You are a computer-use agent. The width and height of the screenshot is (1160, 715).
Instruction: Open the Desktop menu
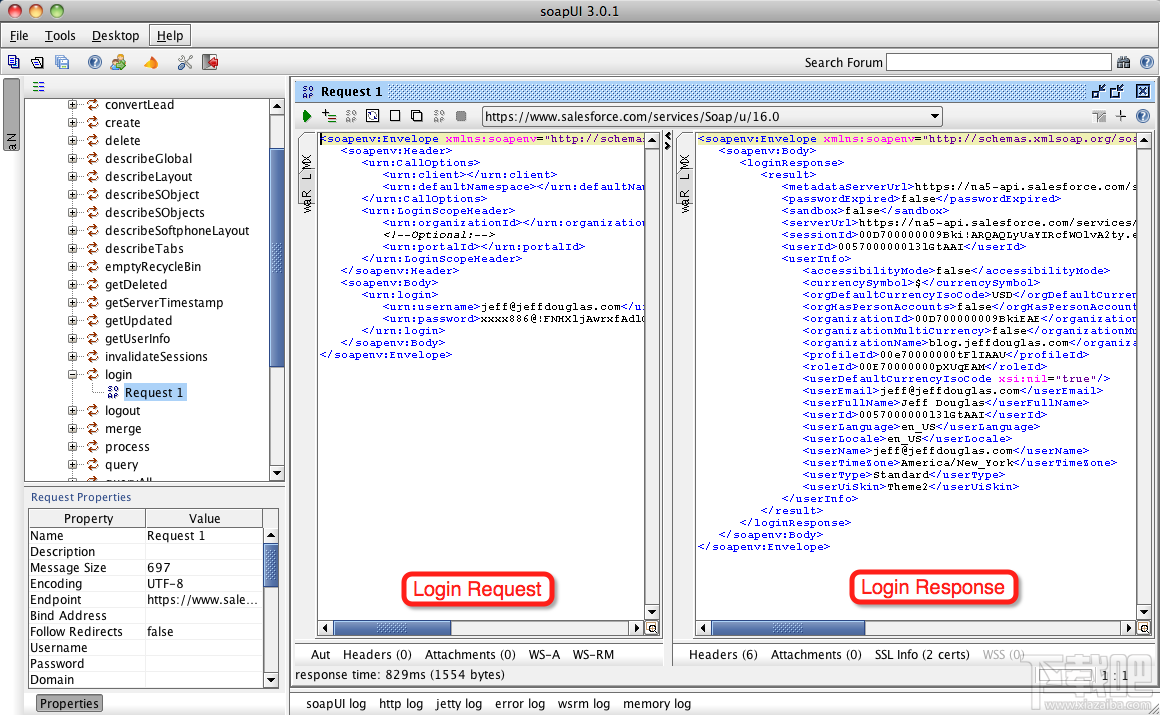pyautogui.click(x=115, y=36)
